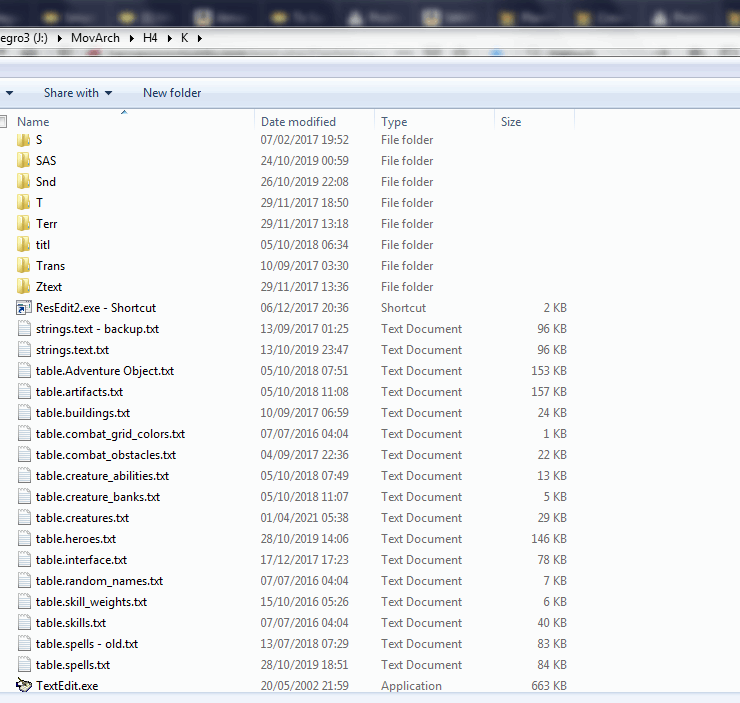The image size is (740, 703).
Task: Click the Shortcut type cell for ResEdit2.exe
Action: point(404,308)
